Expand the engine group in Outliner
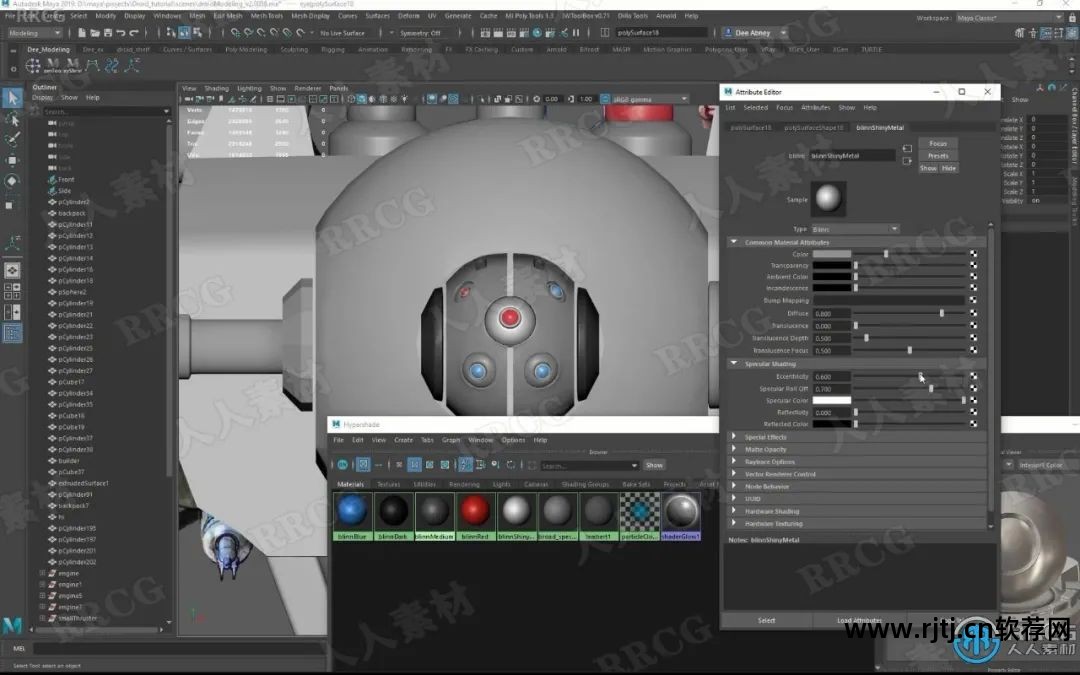The width and height of the screenshot is (1080, 675). click(42, 573)
